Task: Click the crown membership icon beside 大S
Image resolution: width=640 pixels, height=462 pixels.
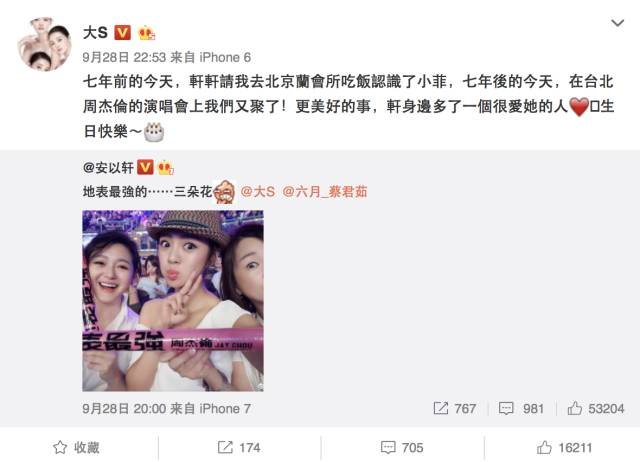Action: click(x=147, y=33)
